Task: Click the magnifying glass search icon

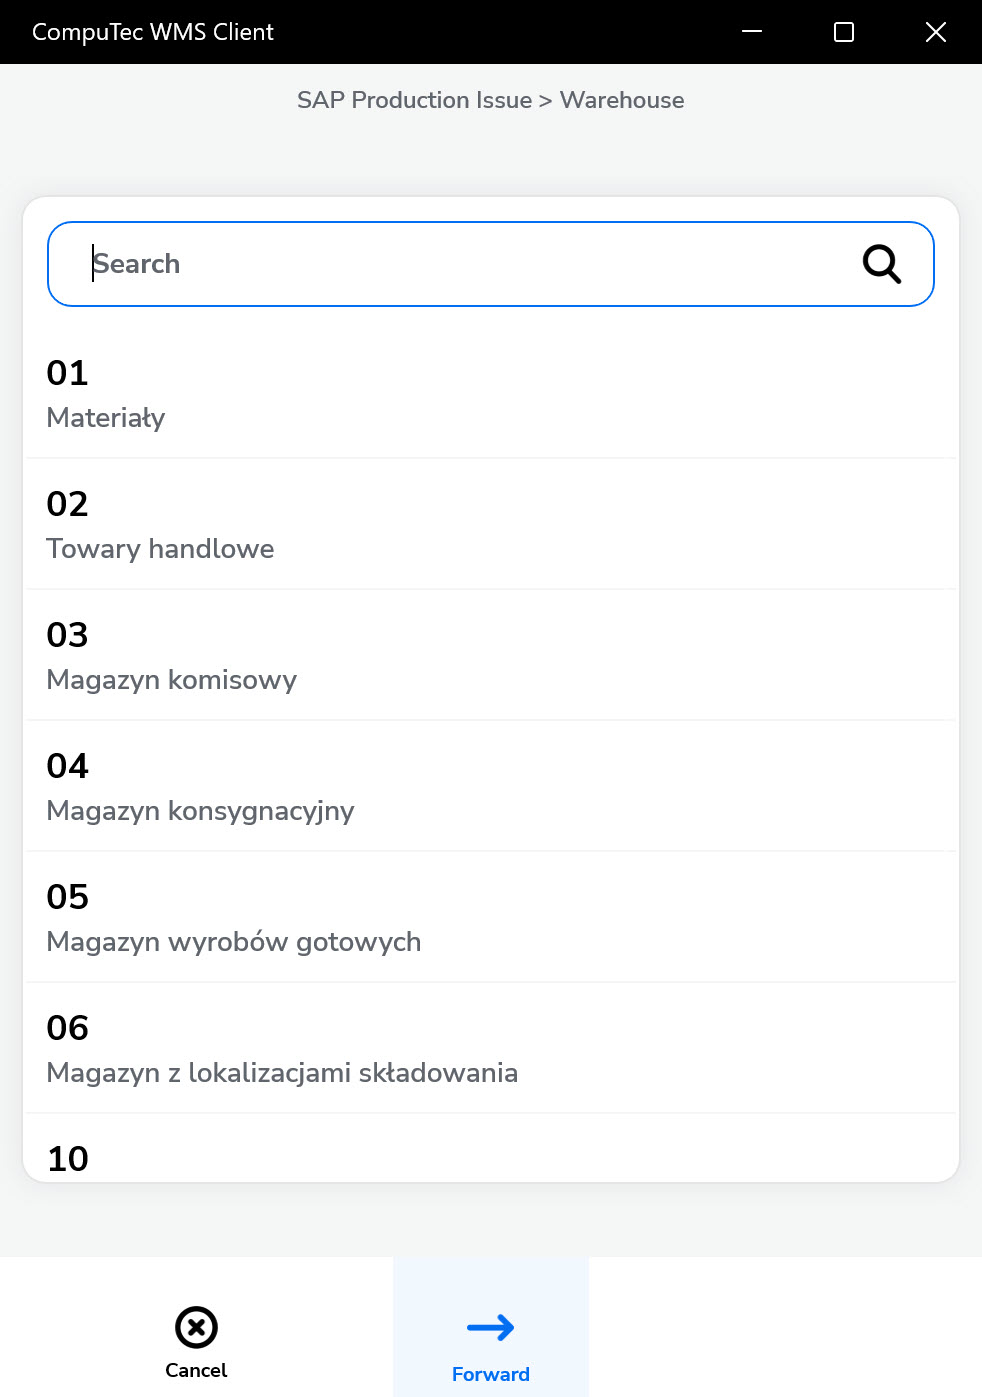Action: tap(881, 264)
